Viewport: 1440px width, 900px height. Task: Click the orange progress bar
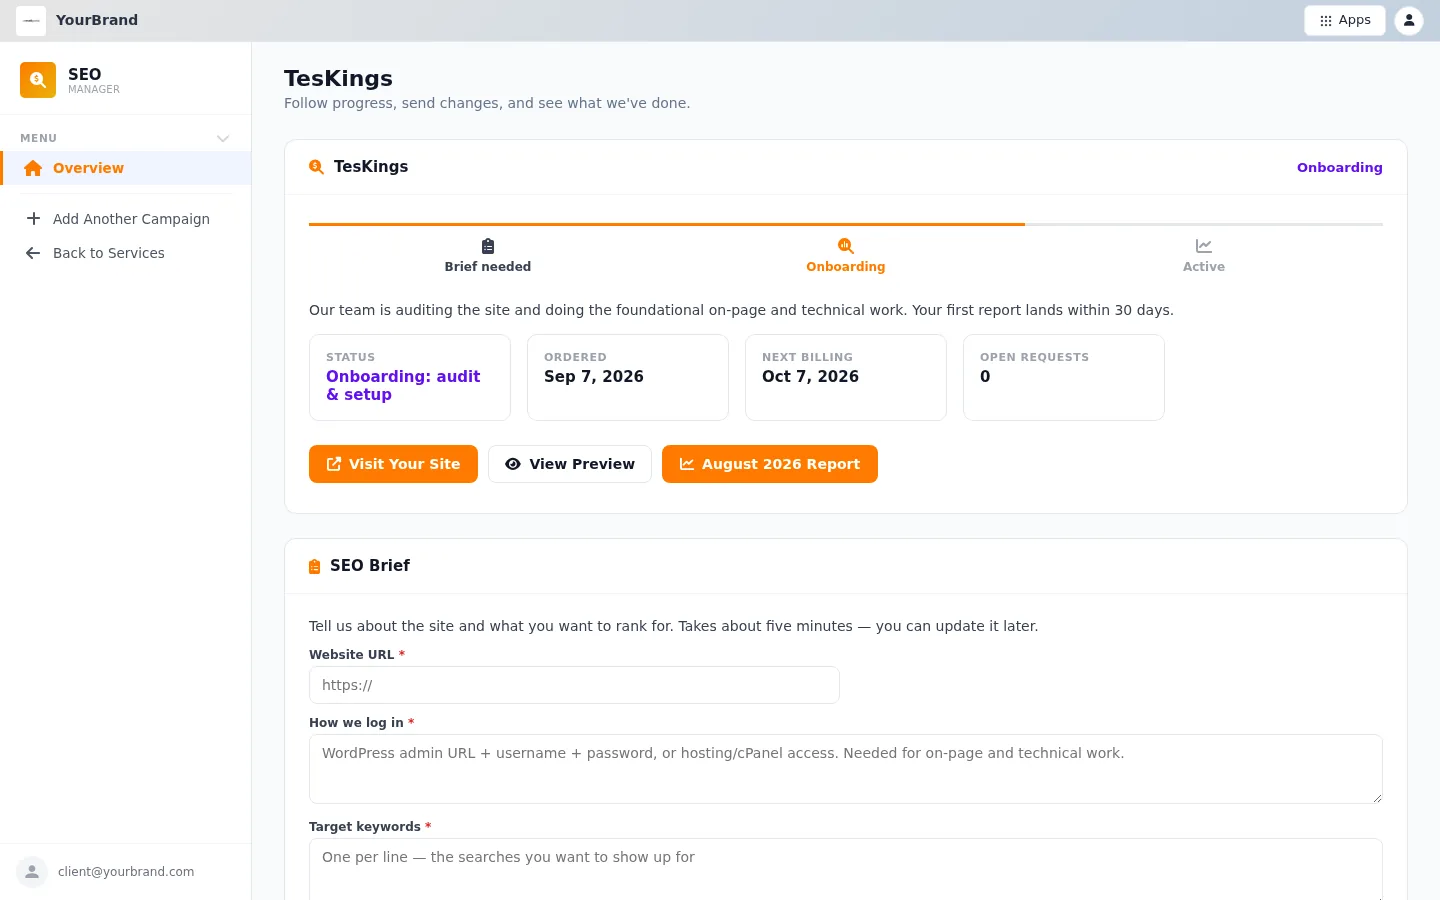pyautogui.click(x=667, y=224)
